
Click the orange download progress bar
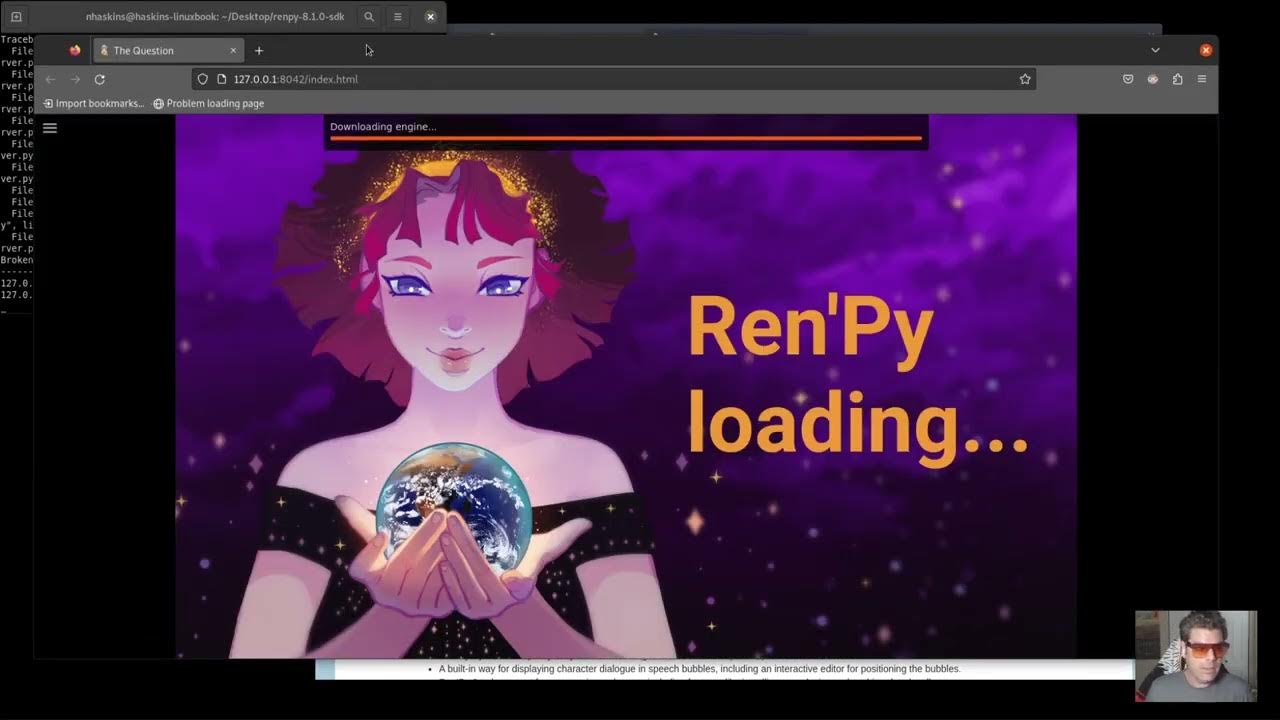coord(626,138)
